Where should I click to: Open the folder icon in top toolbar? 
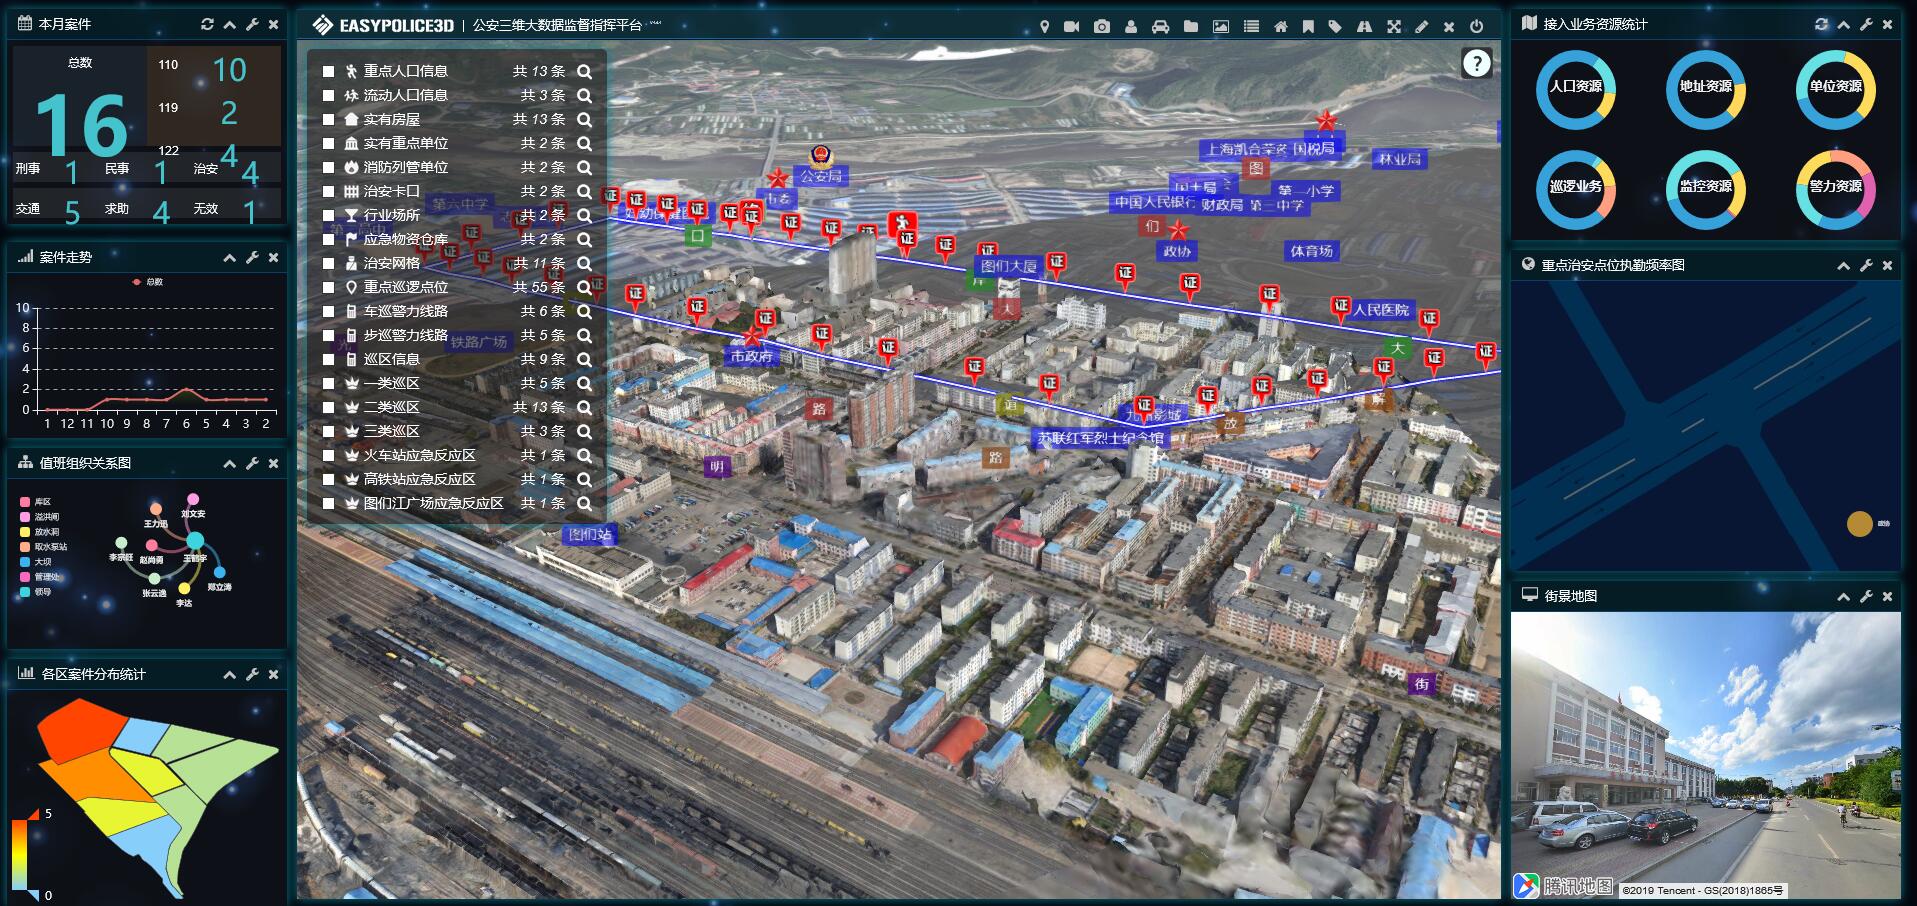[1191, 27]
